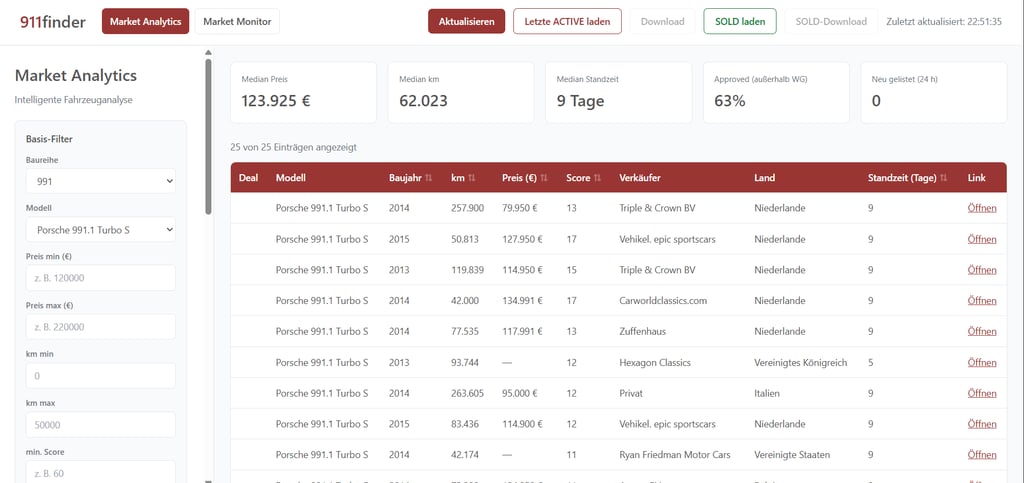The height and width of the screenshot is (483, 1024).
Task: Click km cell 263.605
Action: click(x=468, y=394)
